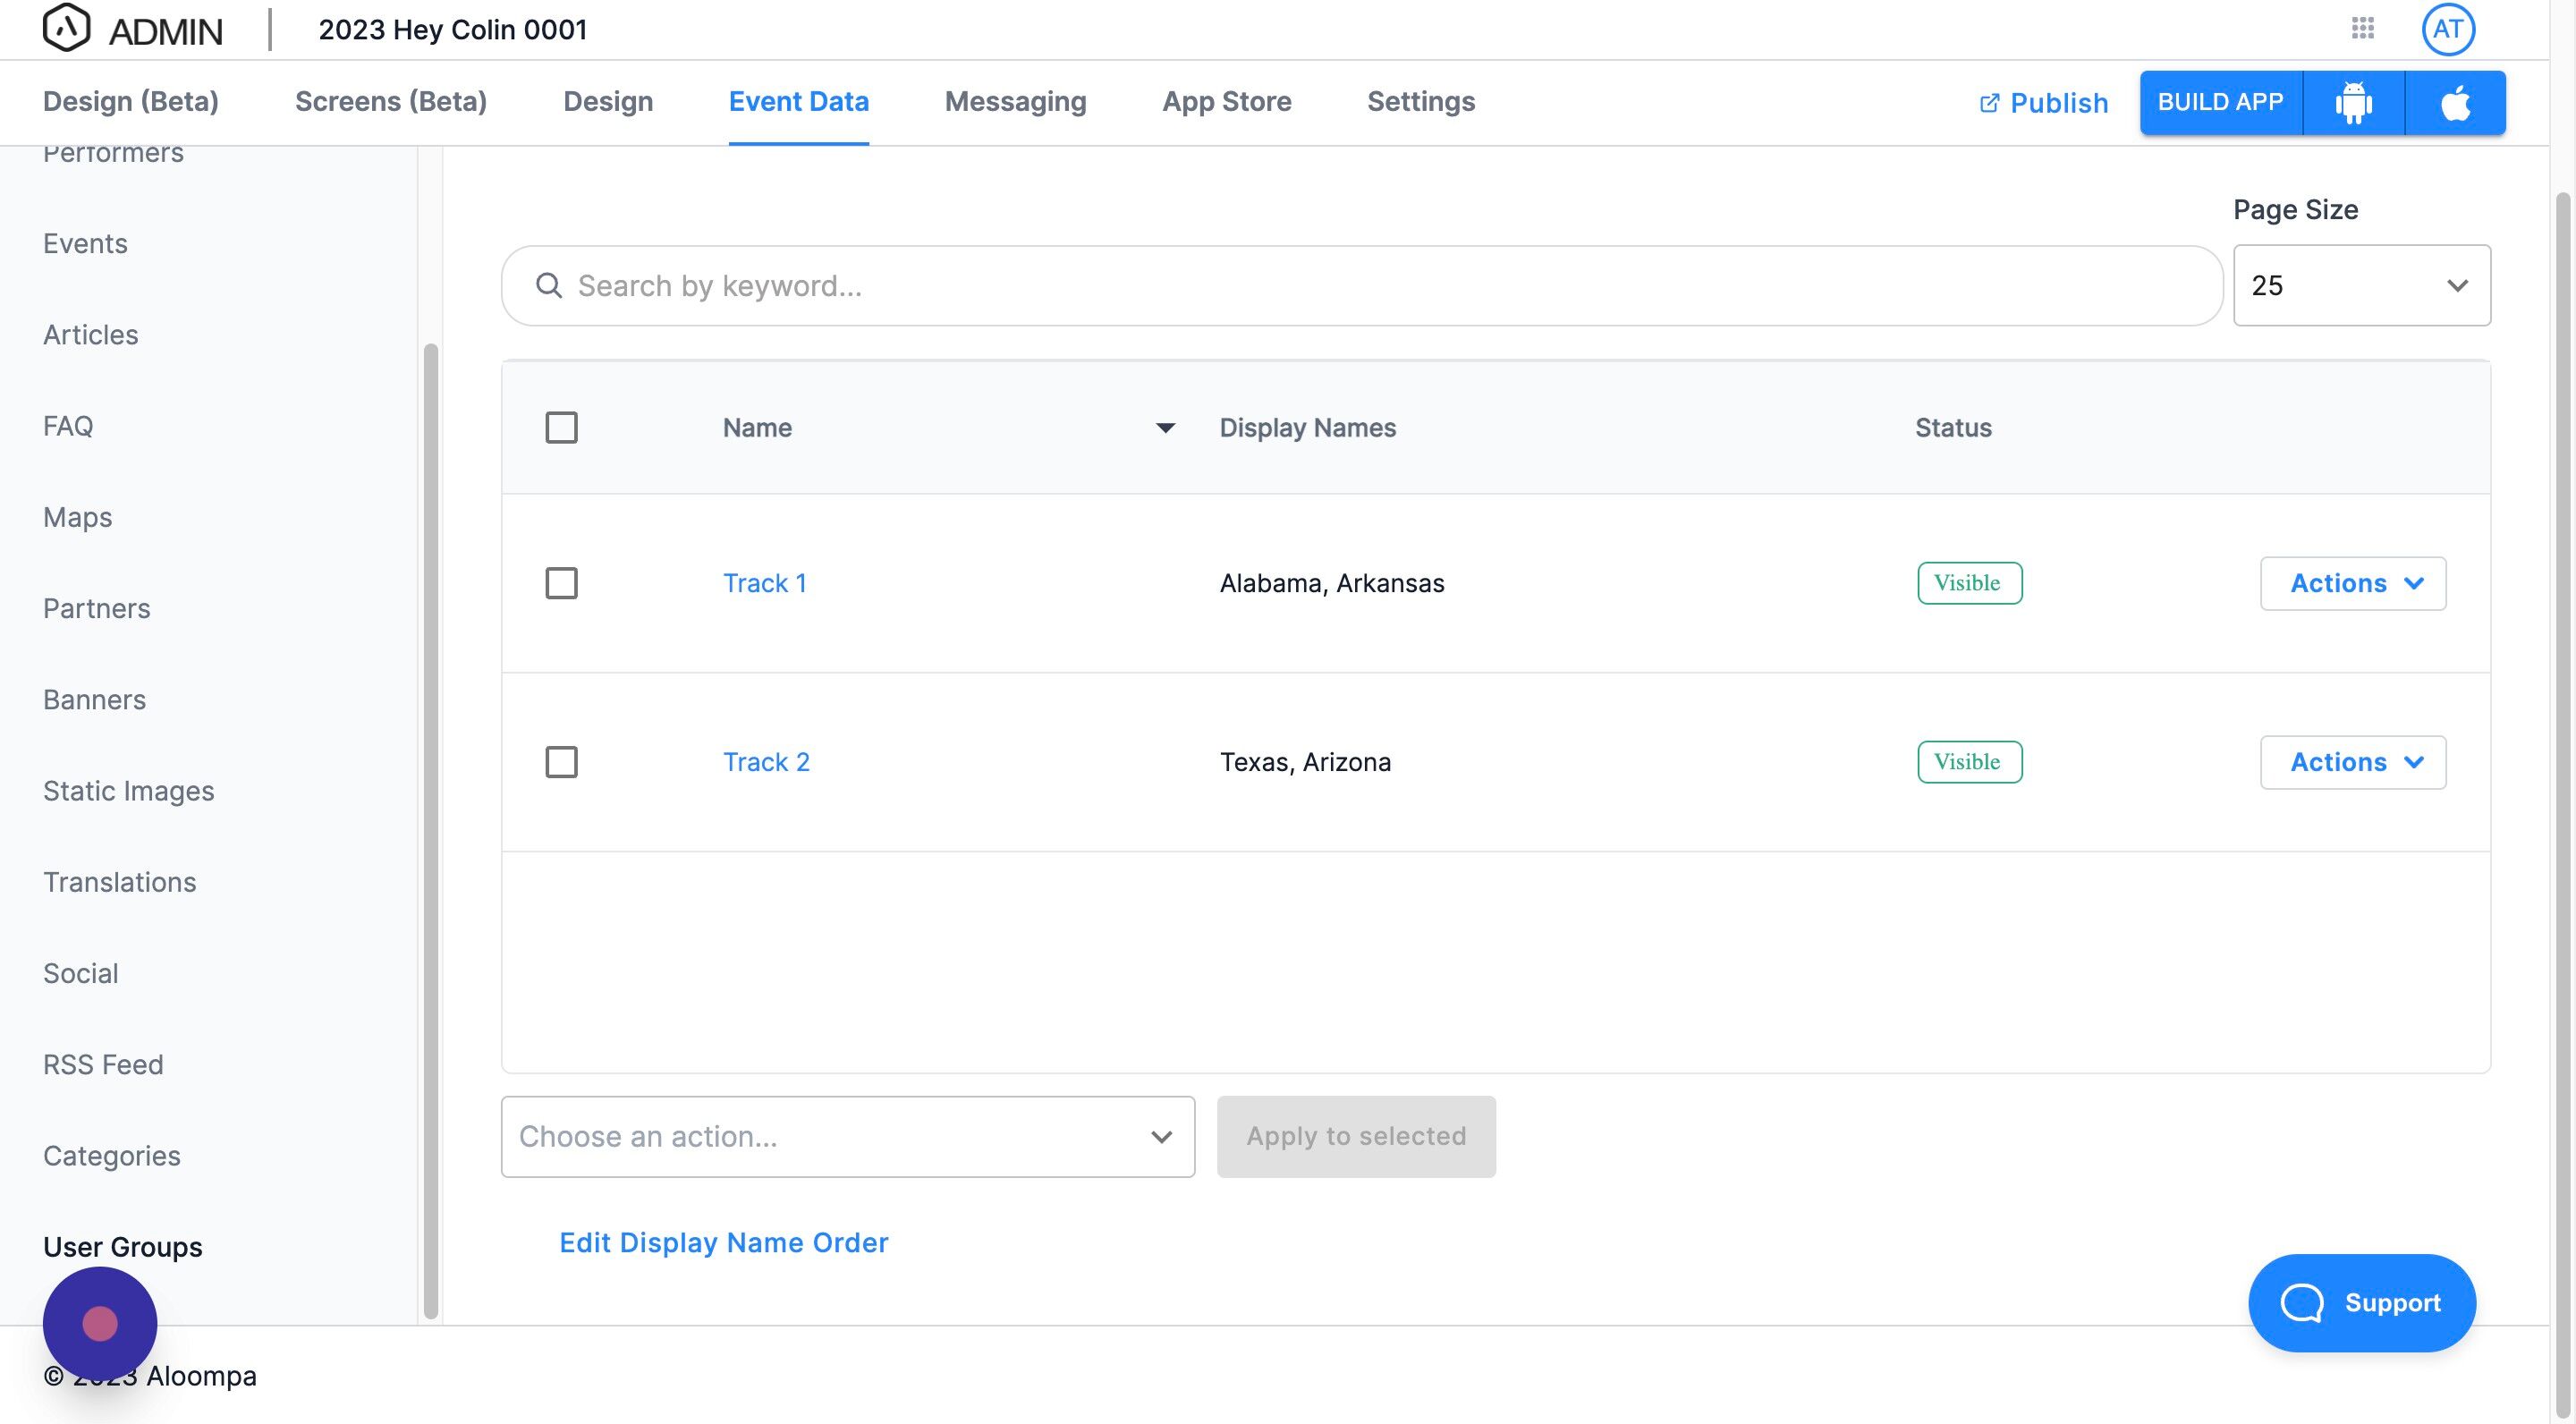The image size is (2576, 1424).
Task: Expand Actions dropdown for Track 1
Action: (2353, 583)
